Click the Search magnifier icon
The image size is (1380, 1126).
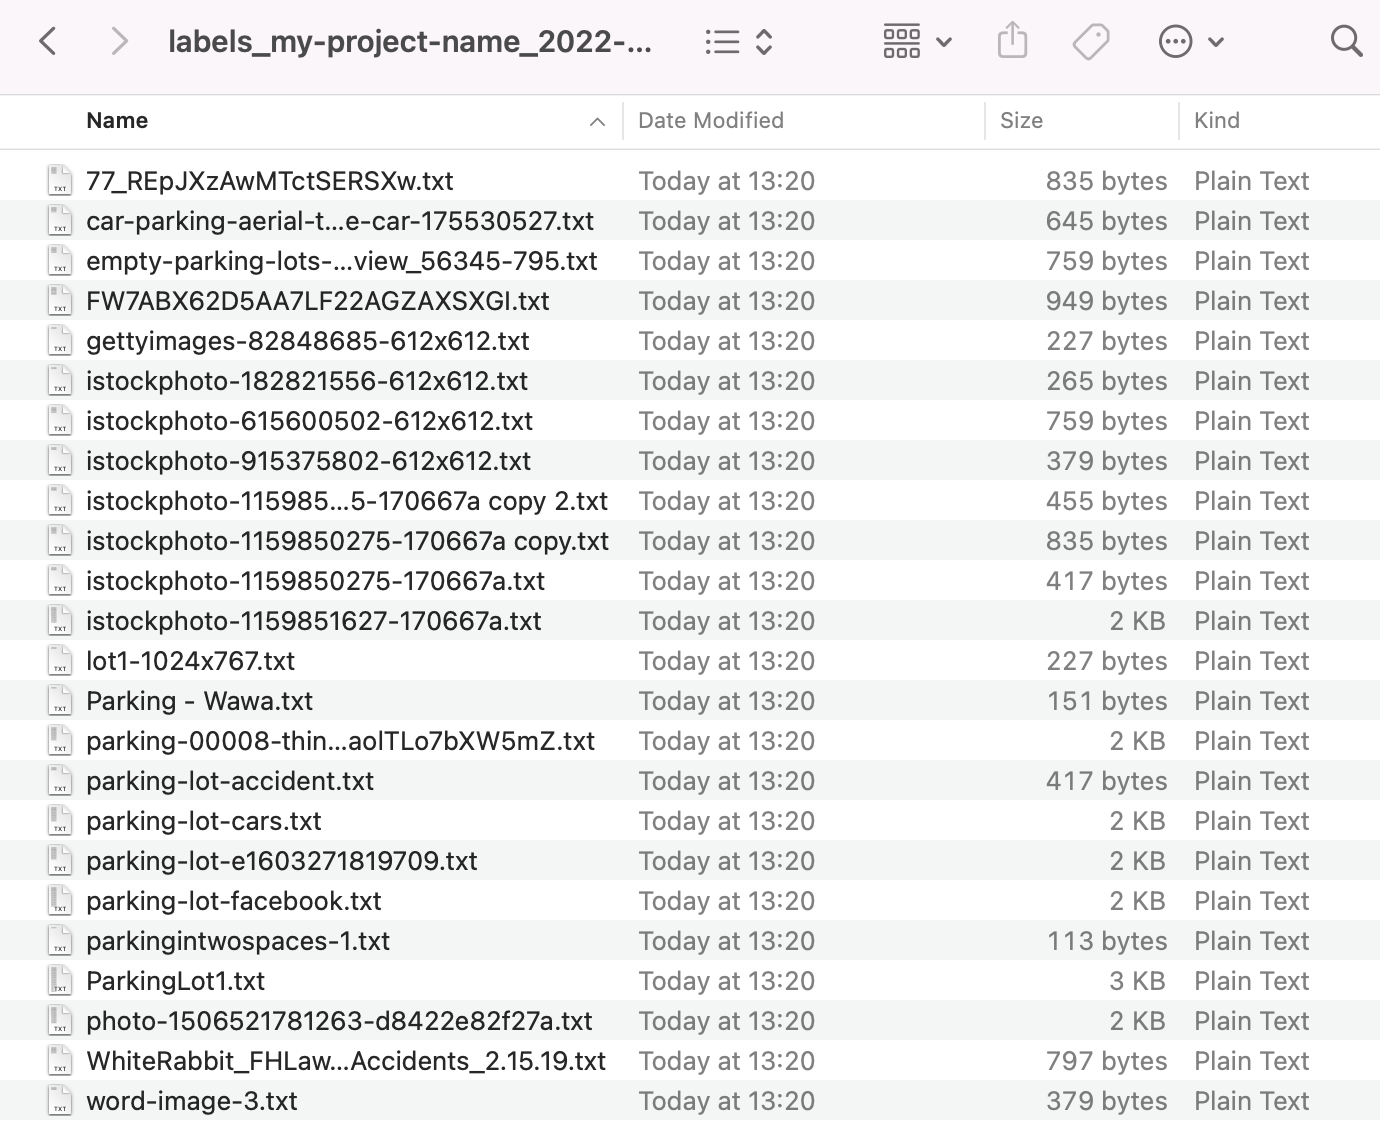coord(1347,42)
